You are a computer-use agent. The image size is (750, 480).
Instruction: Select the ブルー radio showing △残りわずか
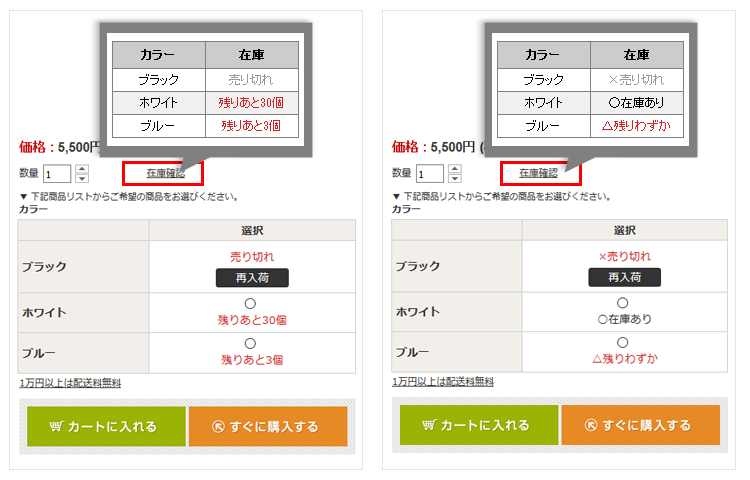(x=623, y=343)
